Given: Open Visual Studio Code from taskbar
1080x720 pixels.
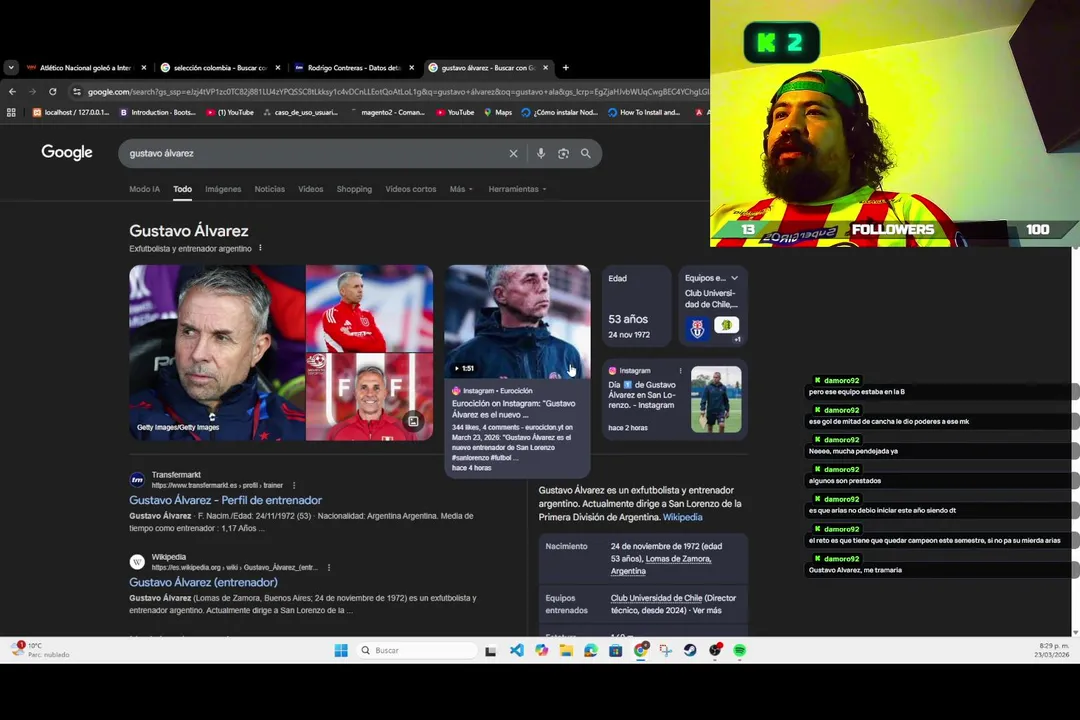Looking at the screenshot, I should pyautogui.click(x=517, y=650).
